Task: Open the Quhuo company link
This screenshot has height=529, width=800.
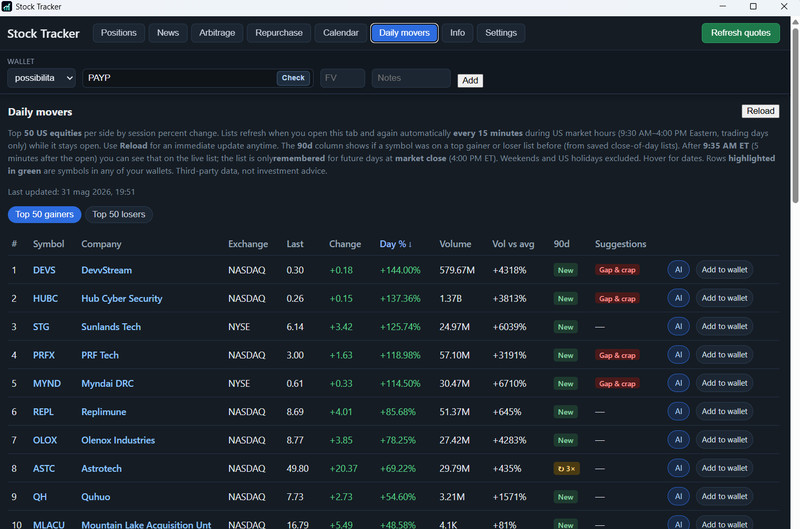Action: [x=95, y=497]
